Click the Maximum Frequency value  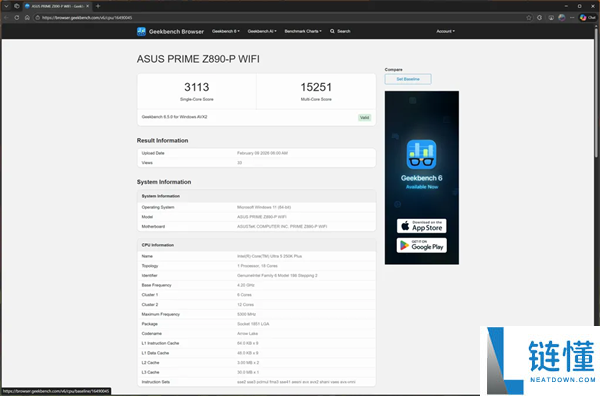click(246, 314)
